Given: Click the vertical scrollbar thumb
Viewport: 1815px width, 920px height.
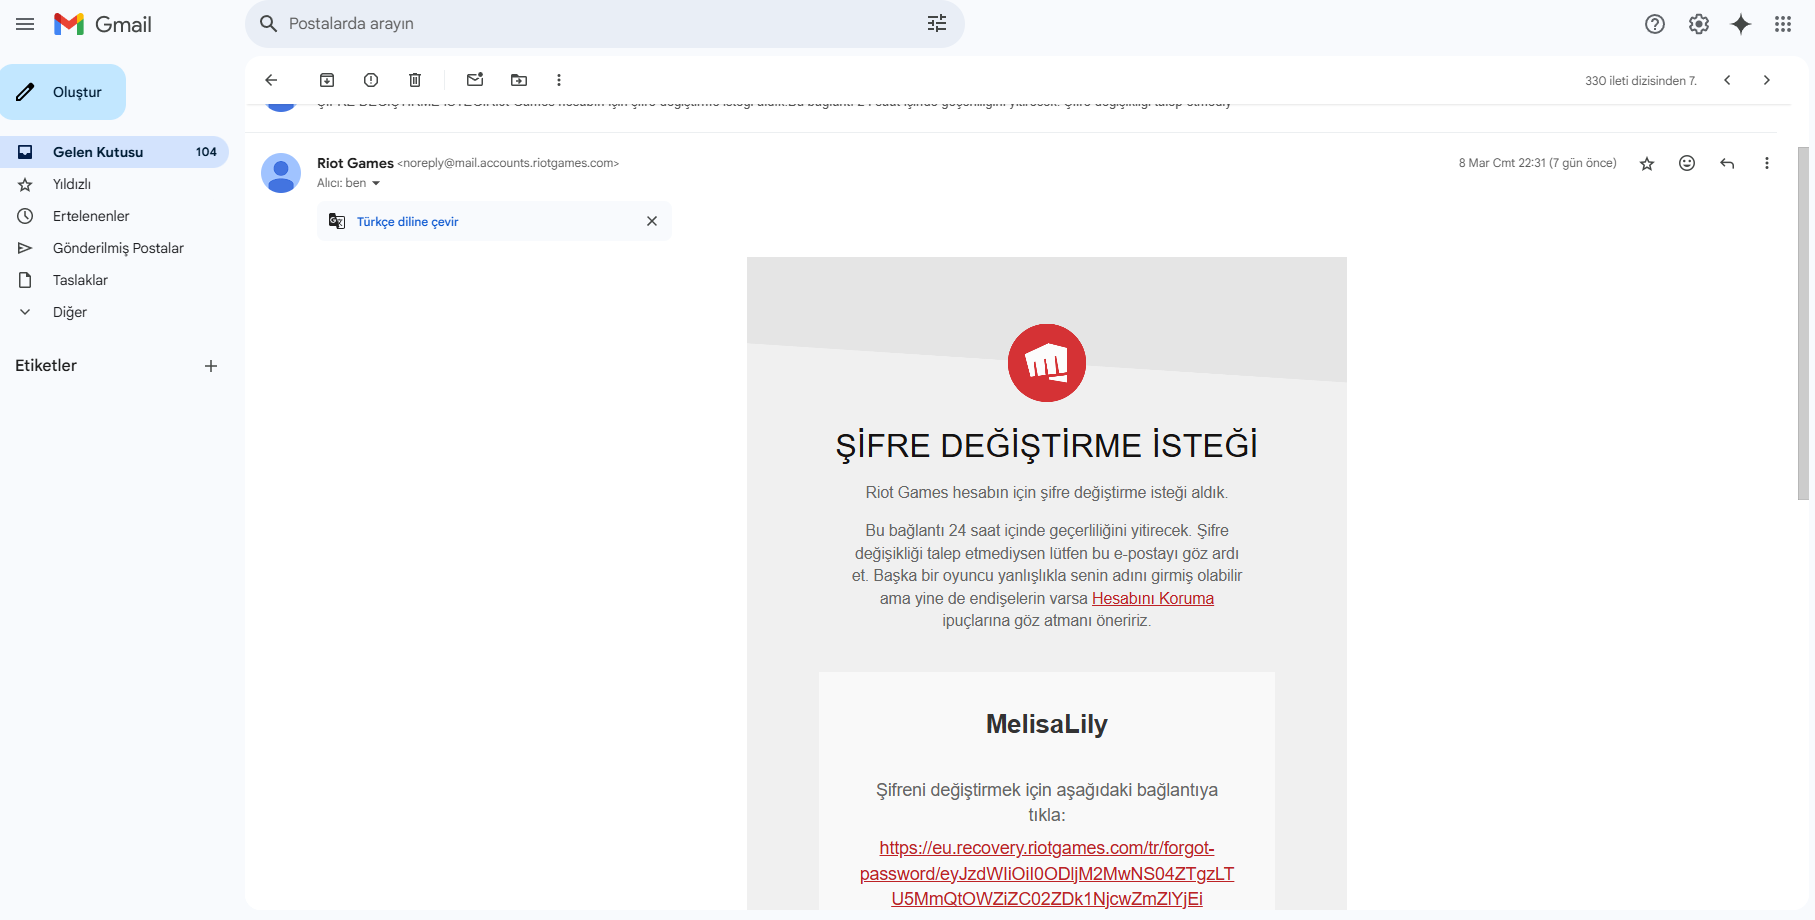Looking at the screenshot, I should (1803, 323).
